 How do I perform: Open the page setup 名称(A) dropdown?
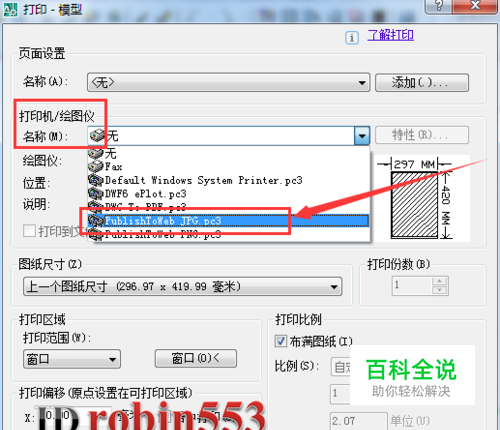tap(229, 82)
